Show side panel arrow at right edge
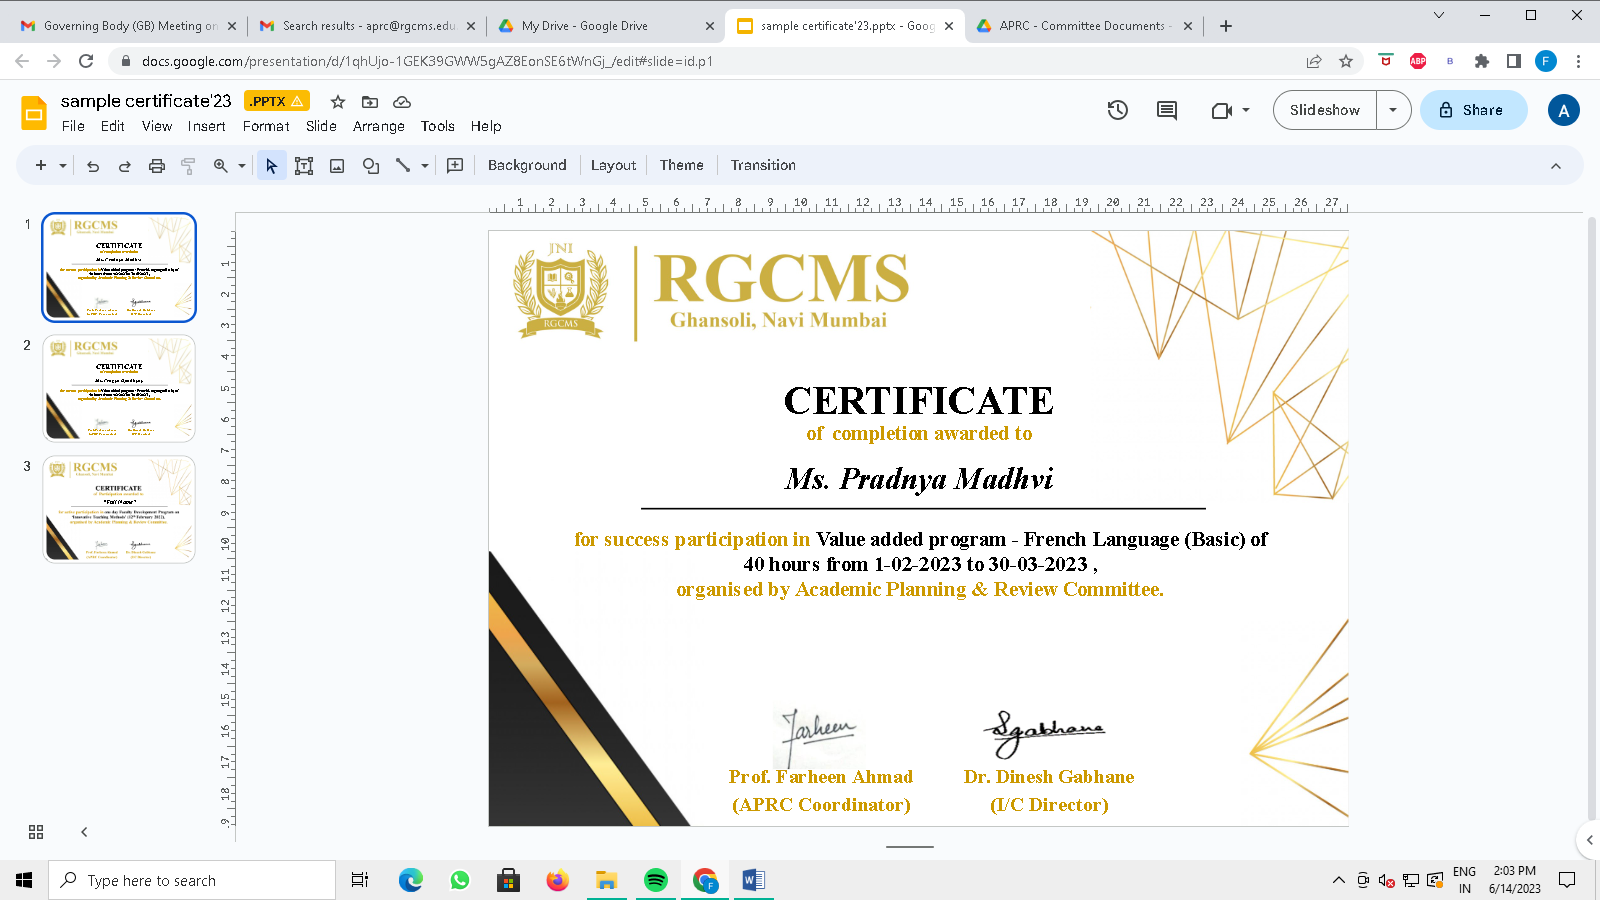 1589,840
